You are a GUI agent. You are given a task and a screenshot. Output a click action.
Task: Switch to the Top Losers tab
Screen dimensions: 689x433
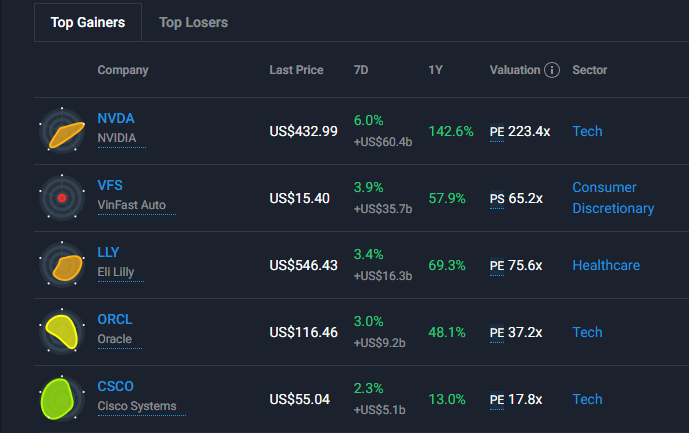[193, 22]
